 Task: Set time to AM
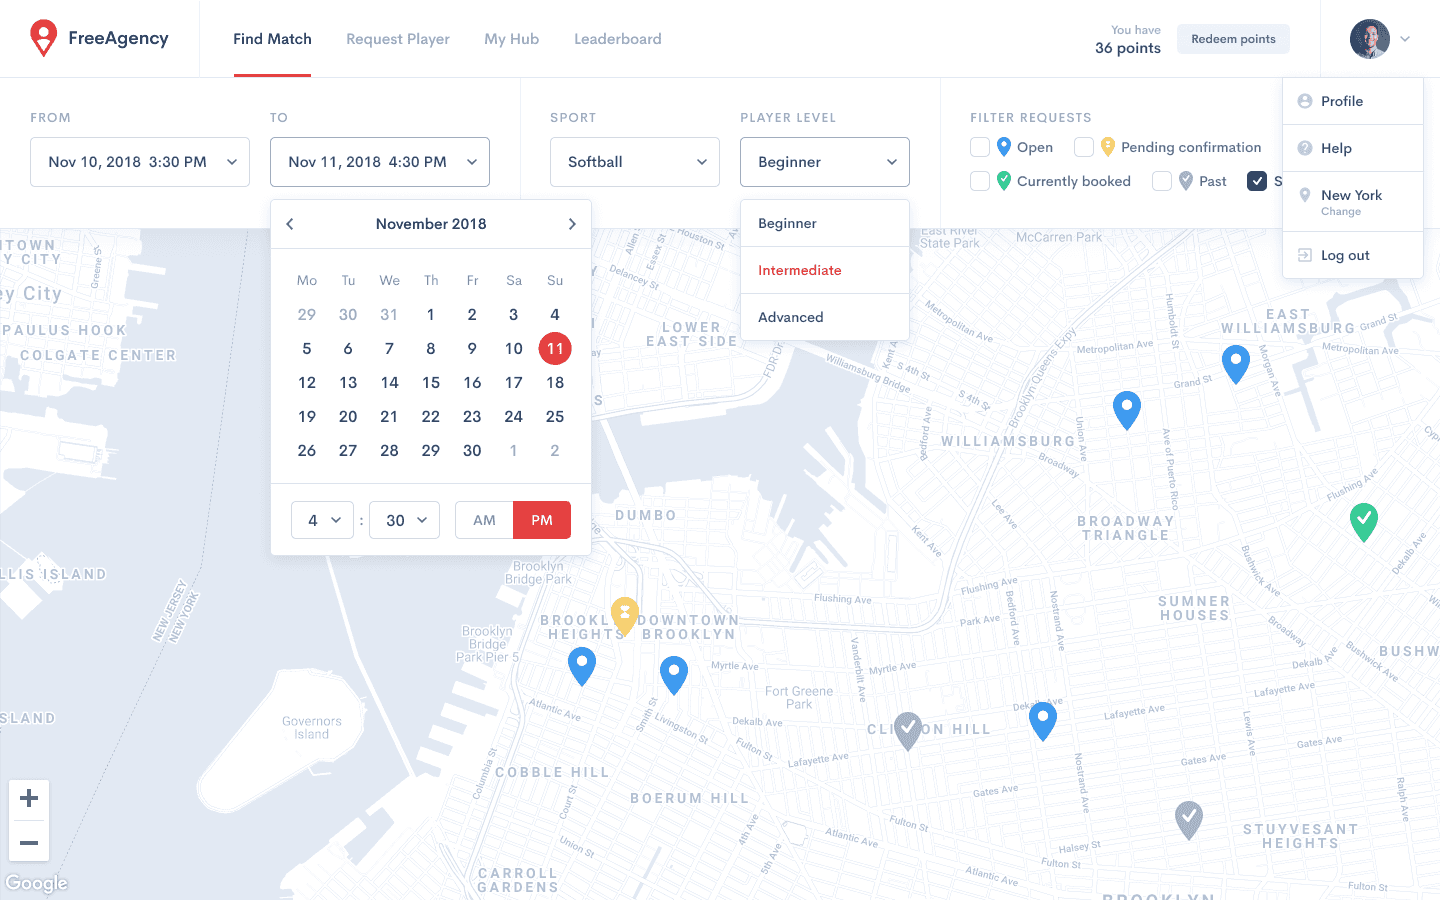click(484, 520)
